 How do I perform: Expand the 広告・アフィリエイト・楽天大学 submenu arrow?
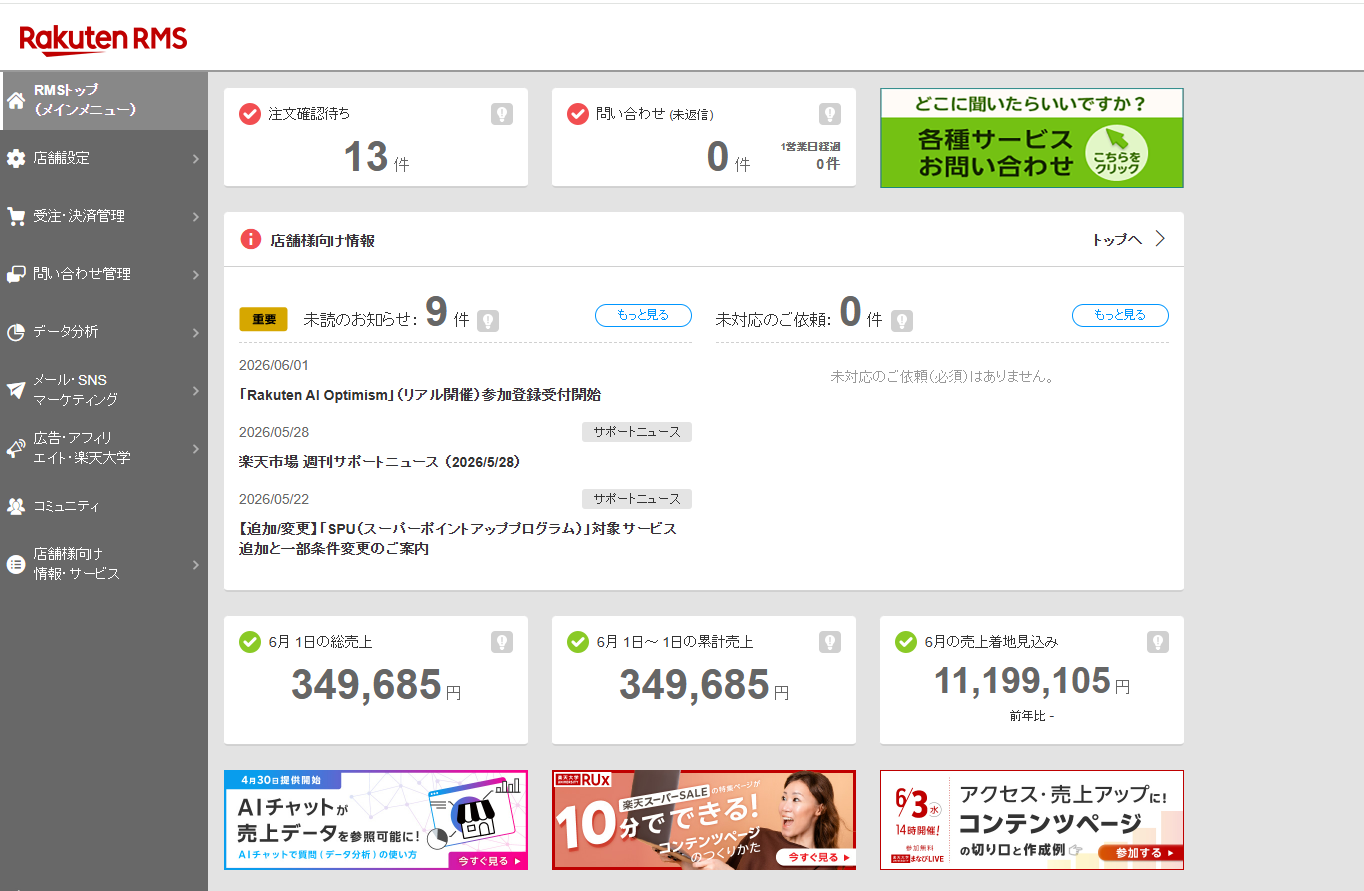tap(195, 449)
